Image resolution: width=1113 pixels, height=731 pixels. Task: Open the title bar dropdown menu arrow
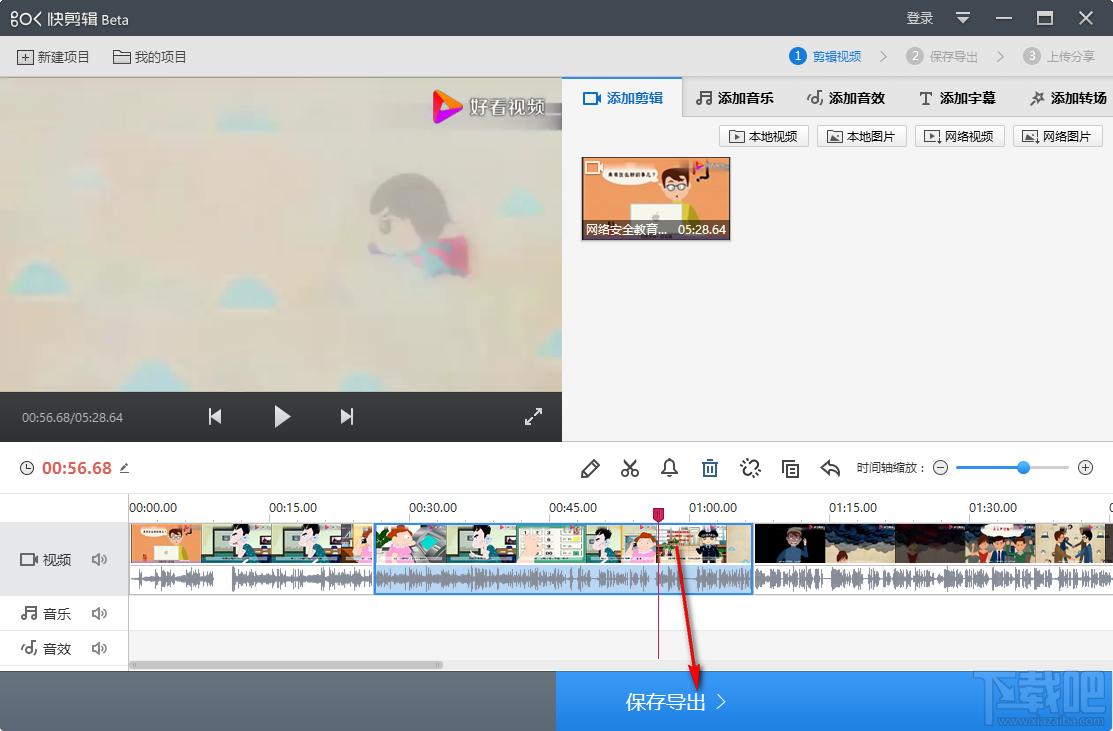coord(963,18)
